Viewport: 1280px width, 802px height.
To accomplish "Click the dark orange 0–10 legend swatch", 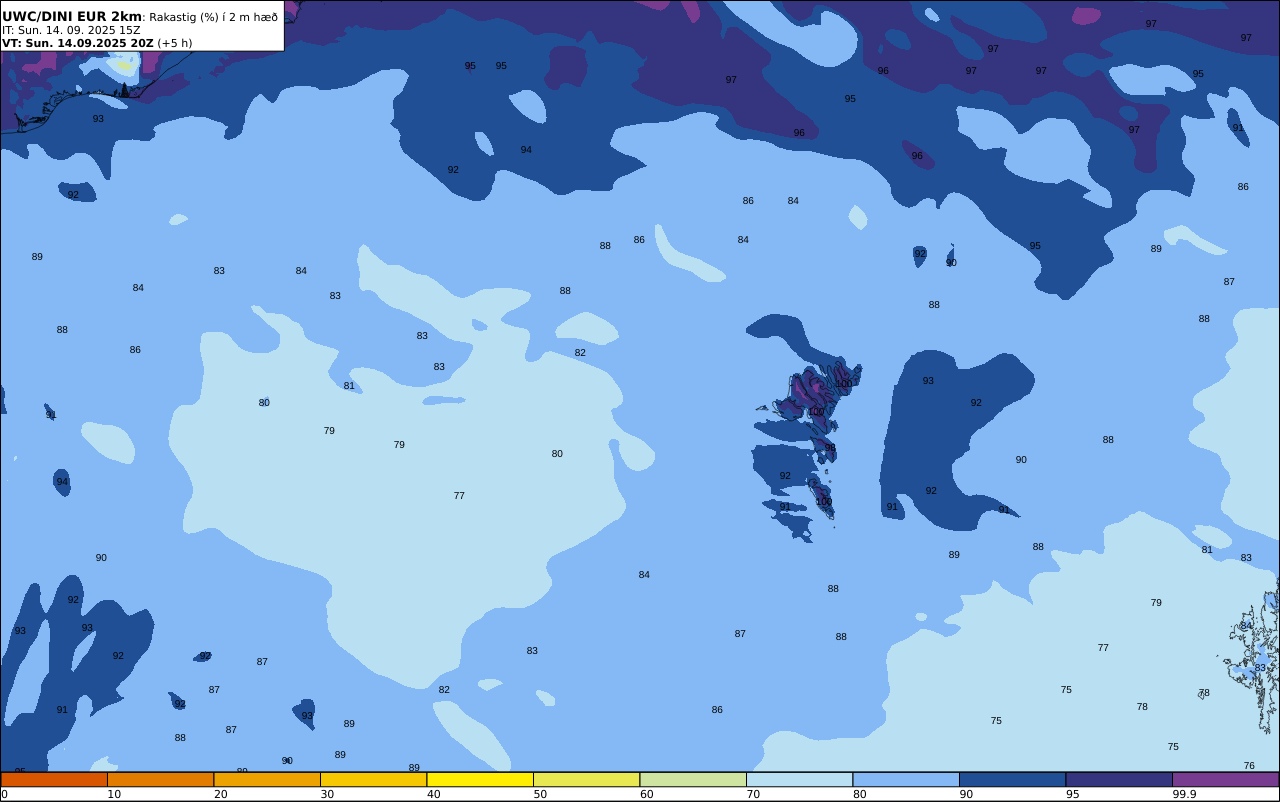I will click(54, 779).
